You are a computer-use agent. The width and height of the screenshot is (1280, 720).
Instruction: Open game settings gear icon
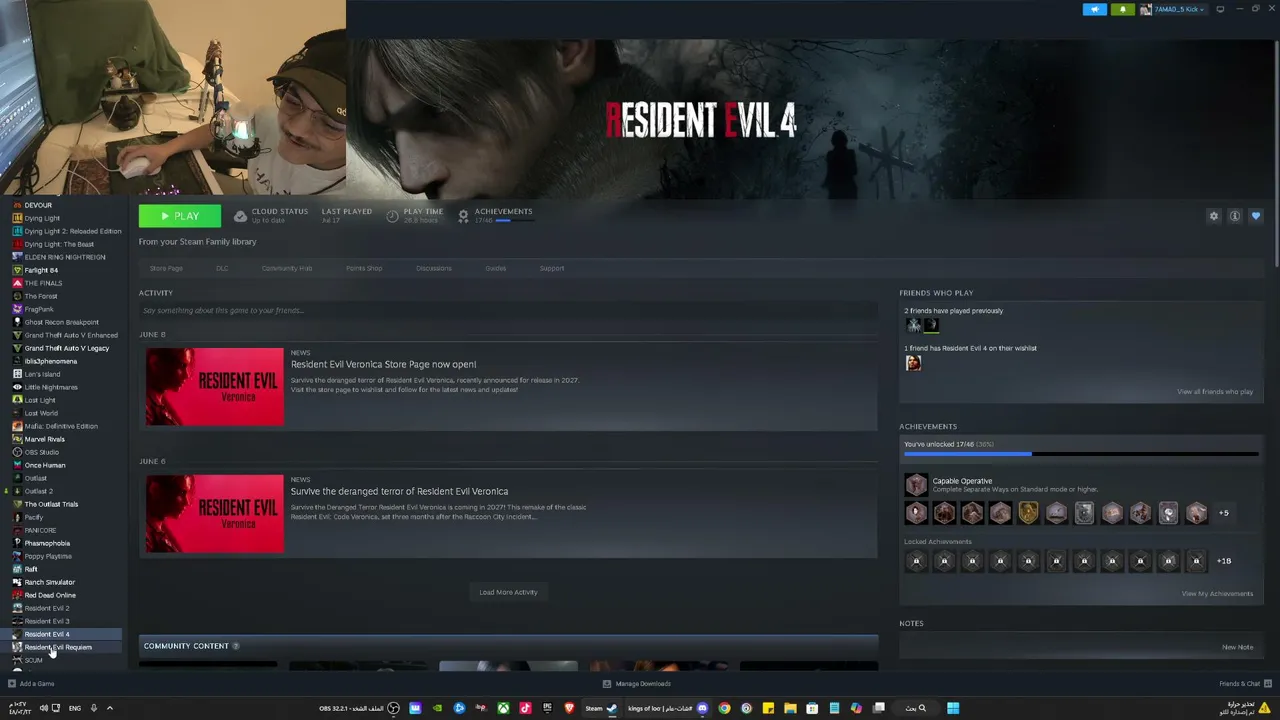tap(1214, 216)
